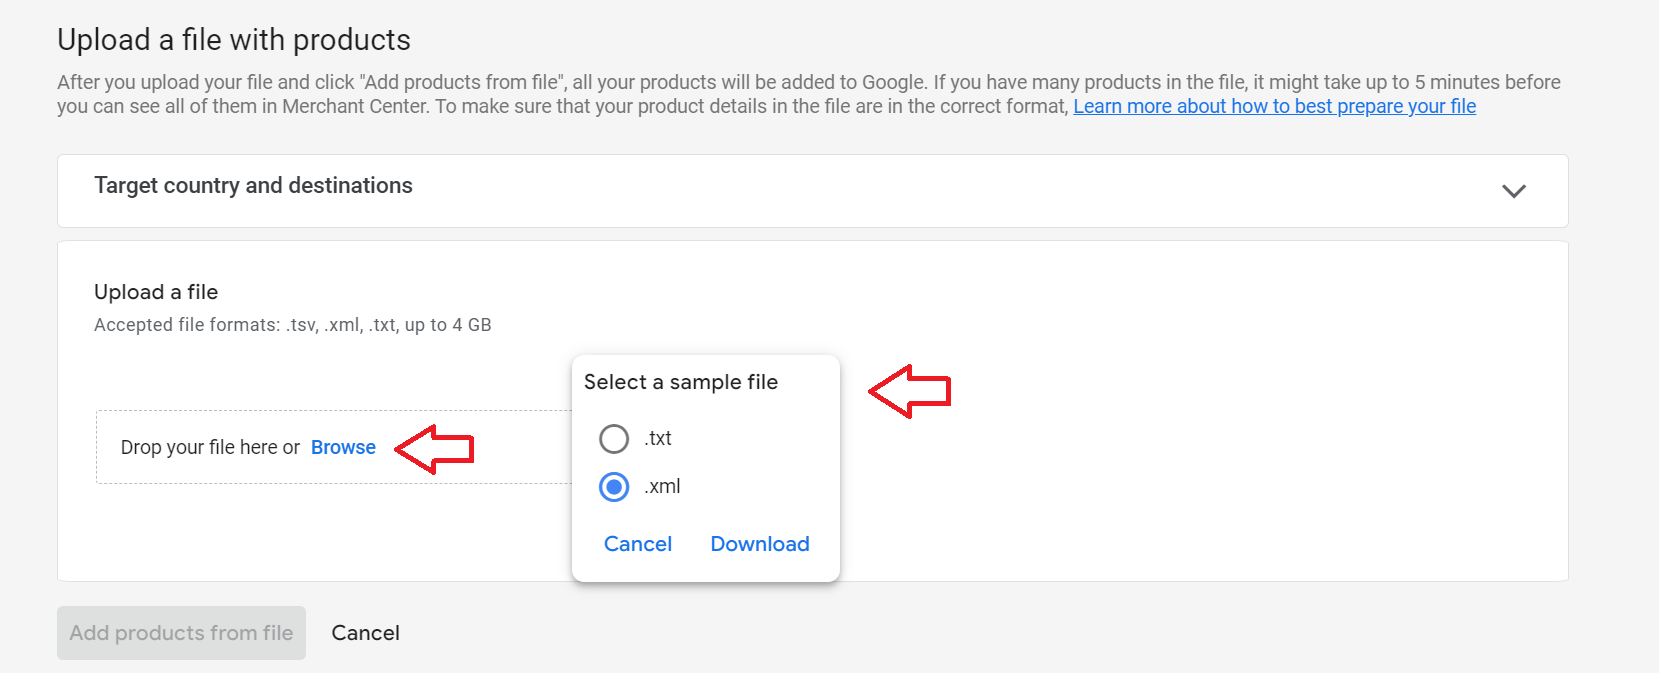Screen dimensions: 1659x673
Task: Open Learn more about preparing your file
Action: coord(1275,106)
